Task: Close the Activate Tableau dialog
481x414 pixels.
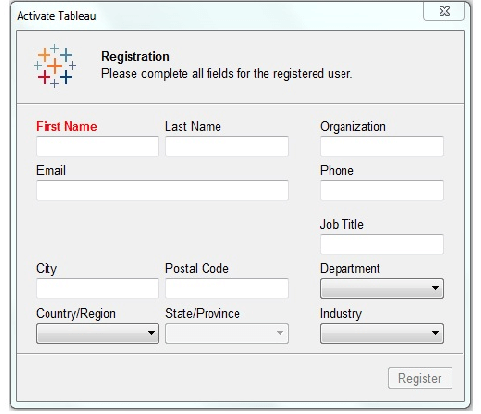Action: pyautogui.click(x=444, y=11)
